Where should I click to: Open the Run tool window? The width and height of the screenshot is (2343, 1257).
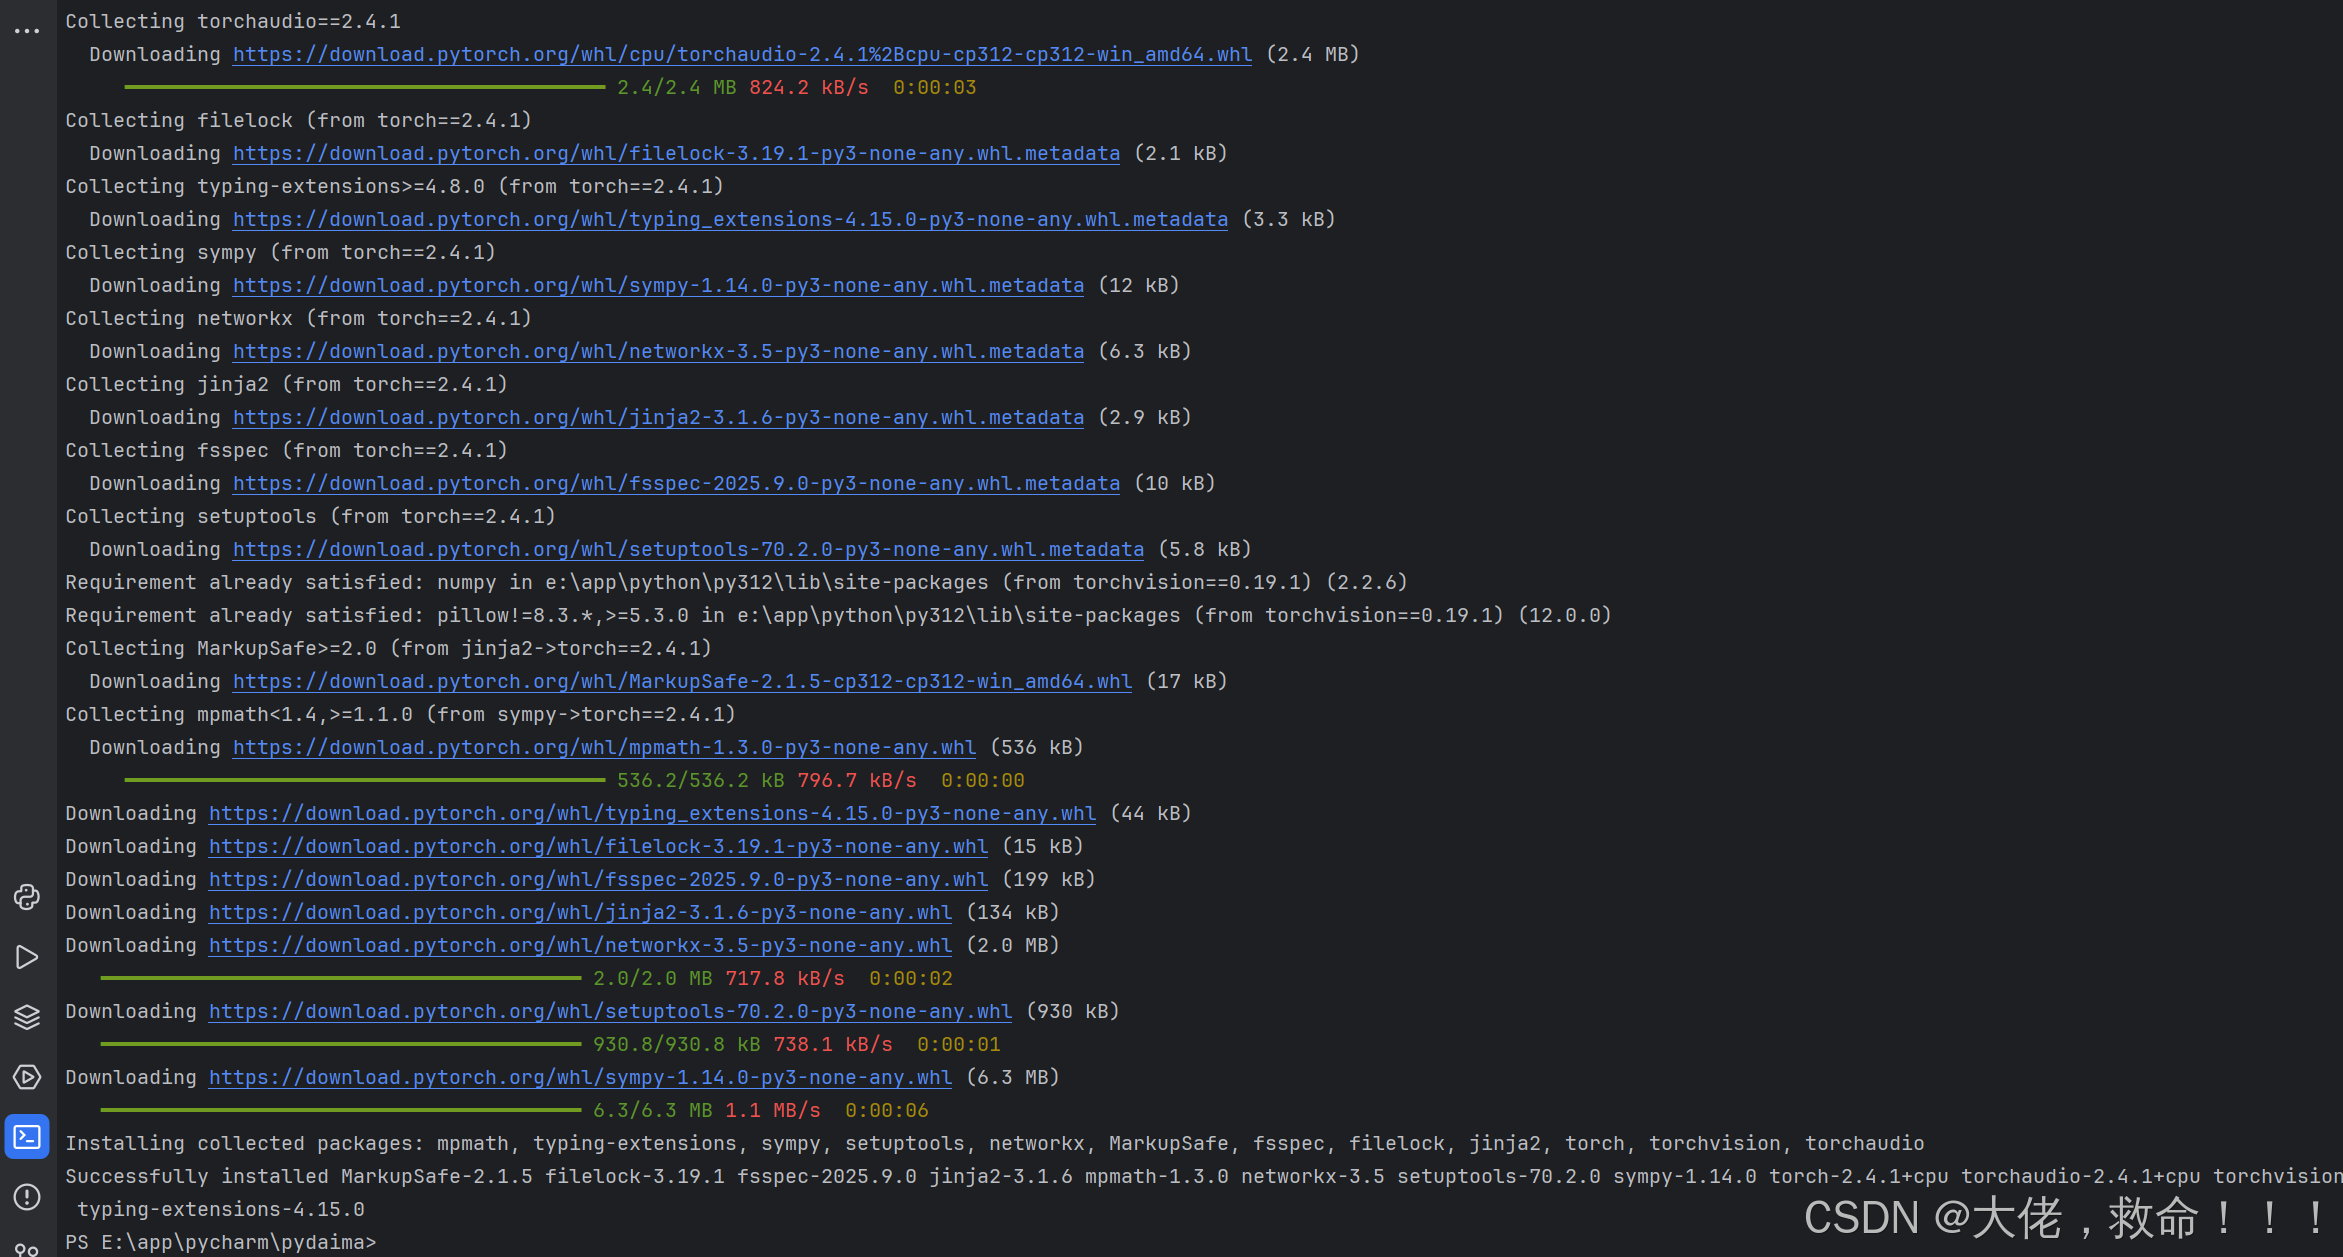coord(27,957)
